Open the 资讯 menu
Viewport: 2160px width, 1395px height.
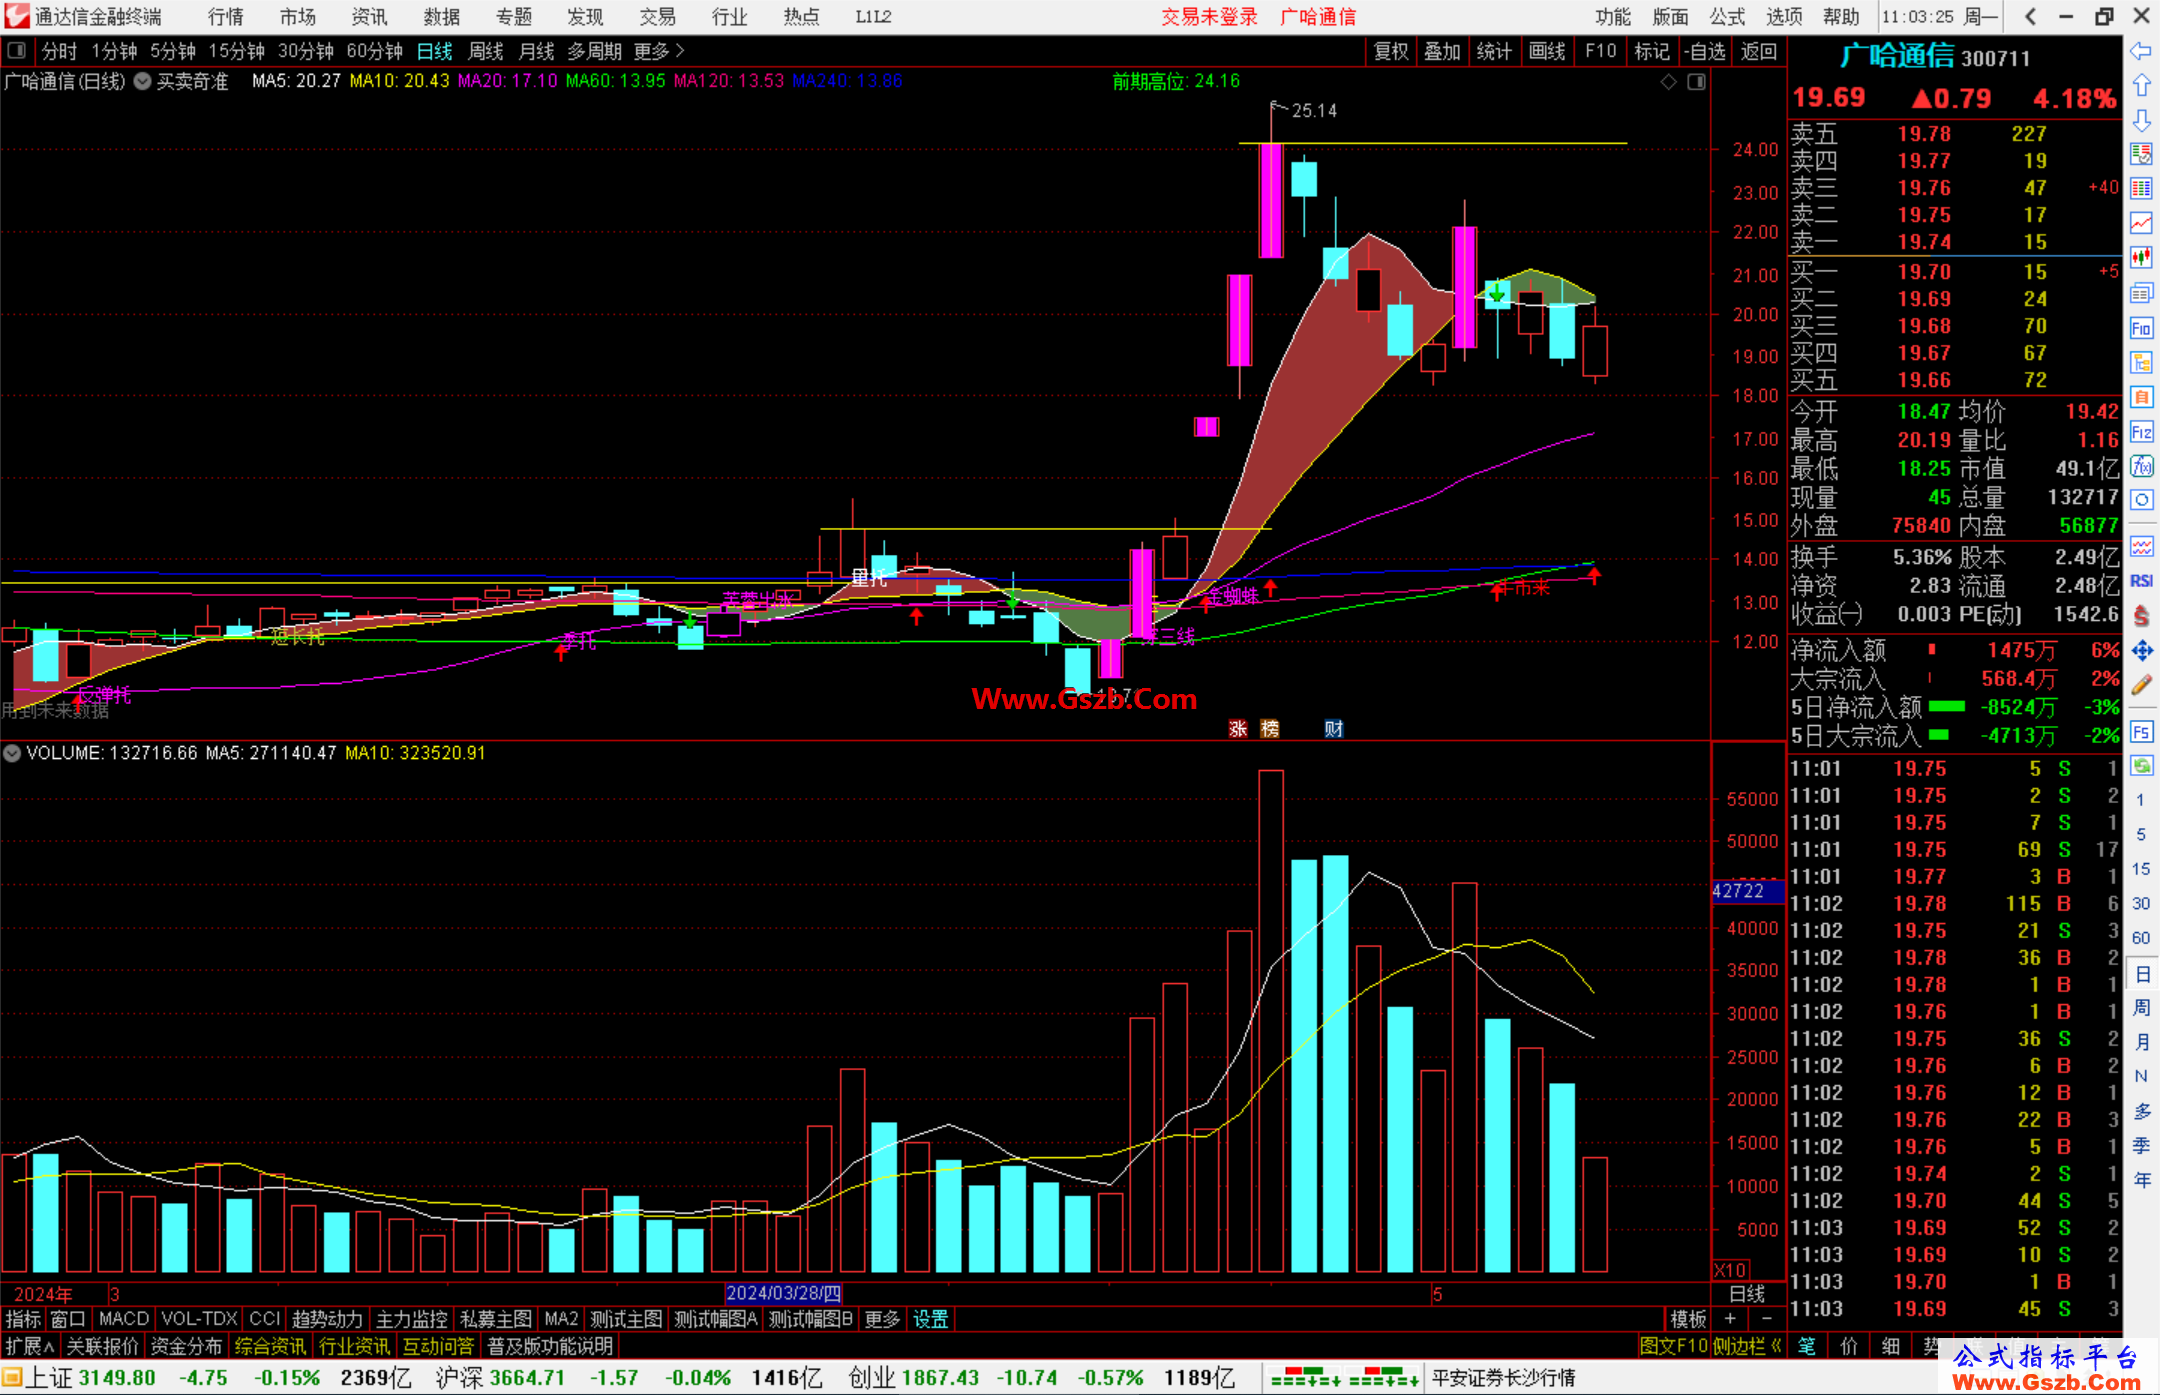369,17
